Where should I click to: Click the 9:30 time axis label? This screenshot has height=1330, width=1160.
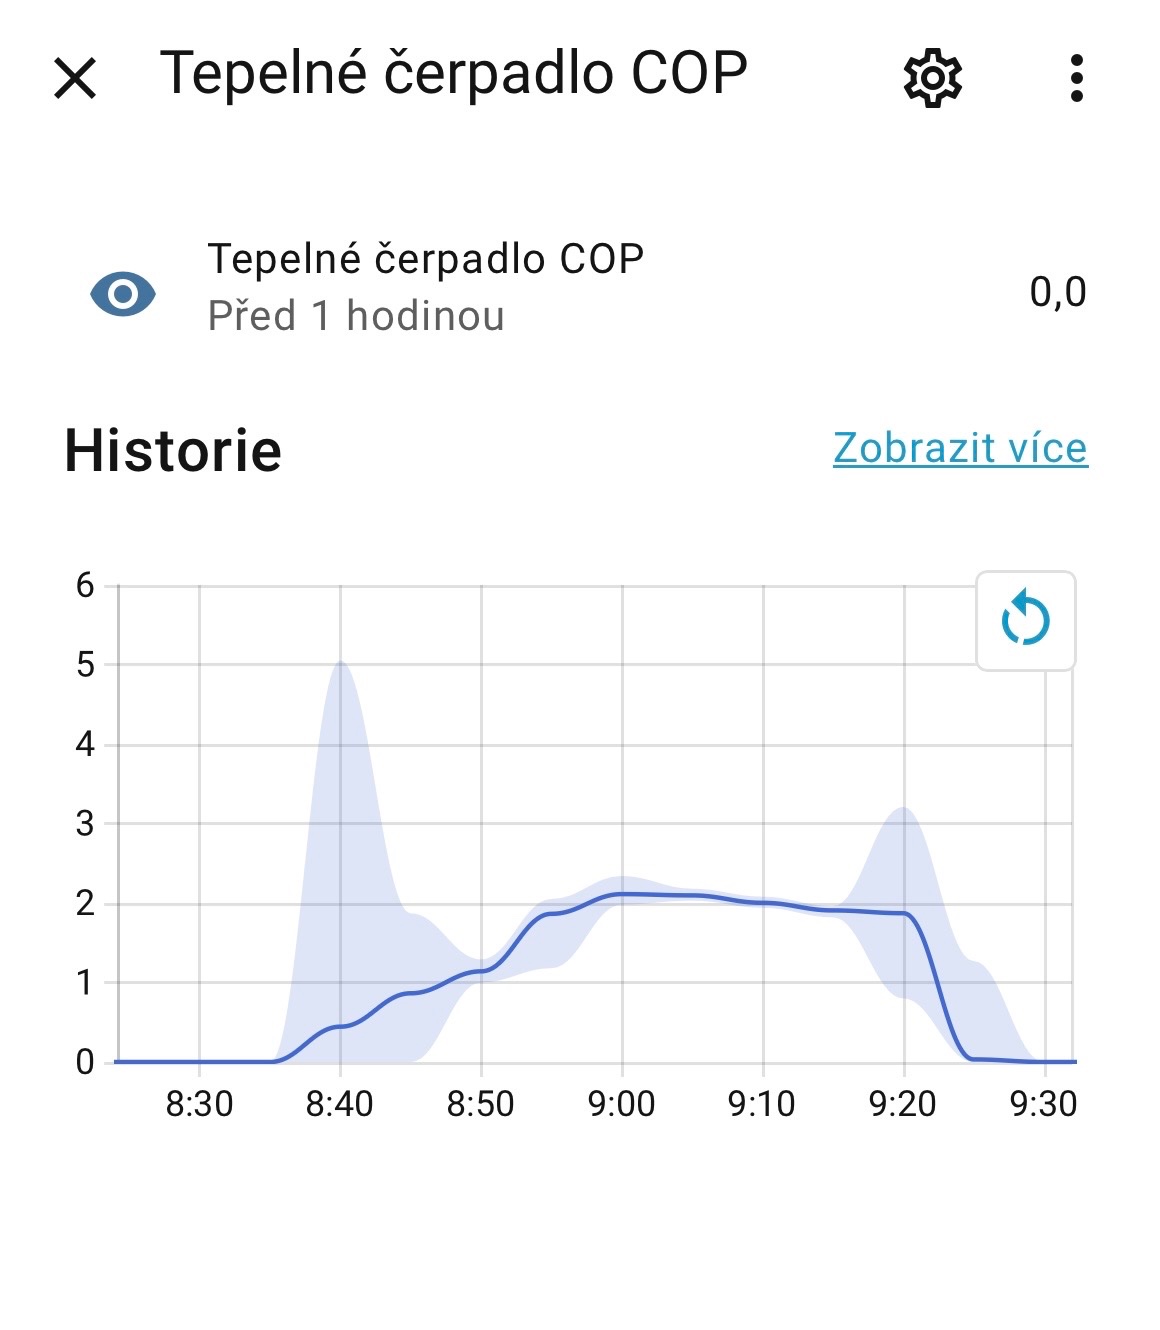pyautogui.click(x=1043, y=1104)
